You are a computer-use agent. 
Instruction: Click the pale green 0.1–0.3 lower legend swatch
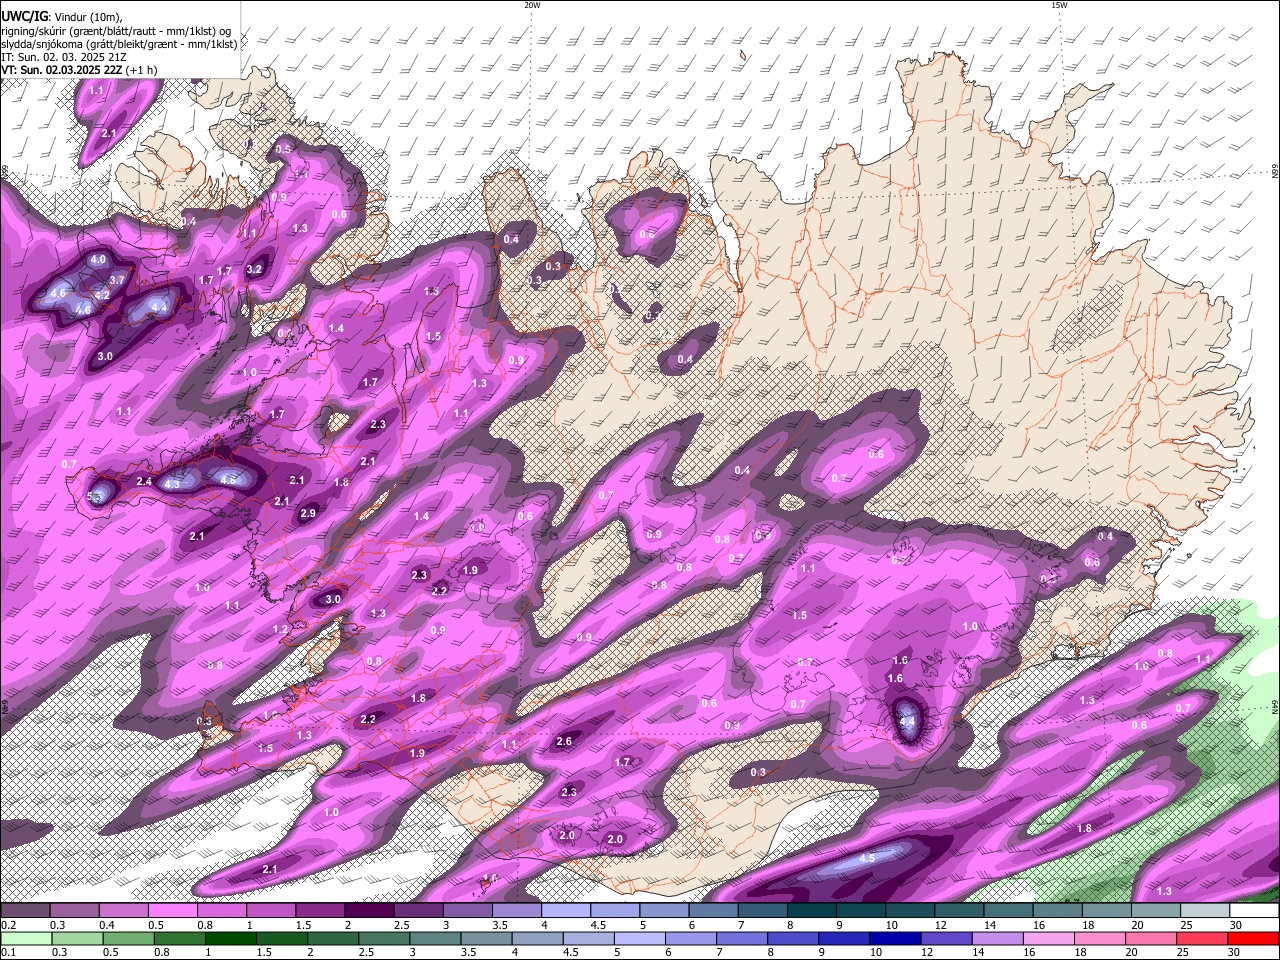pos(26,939)
